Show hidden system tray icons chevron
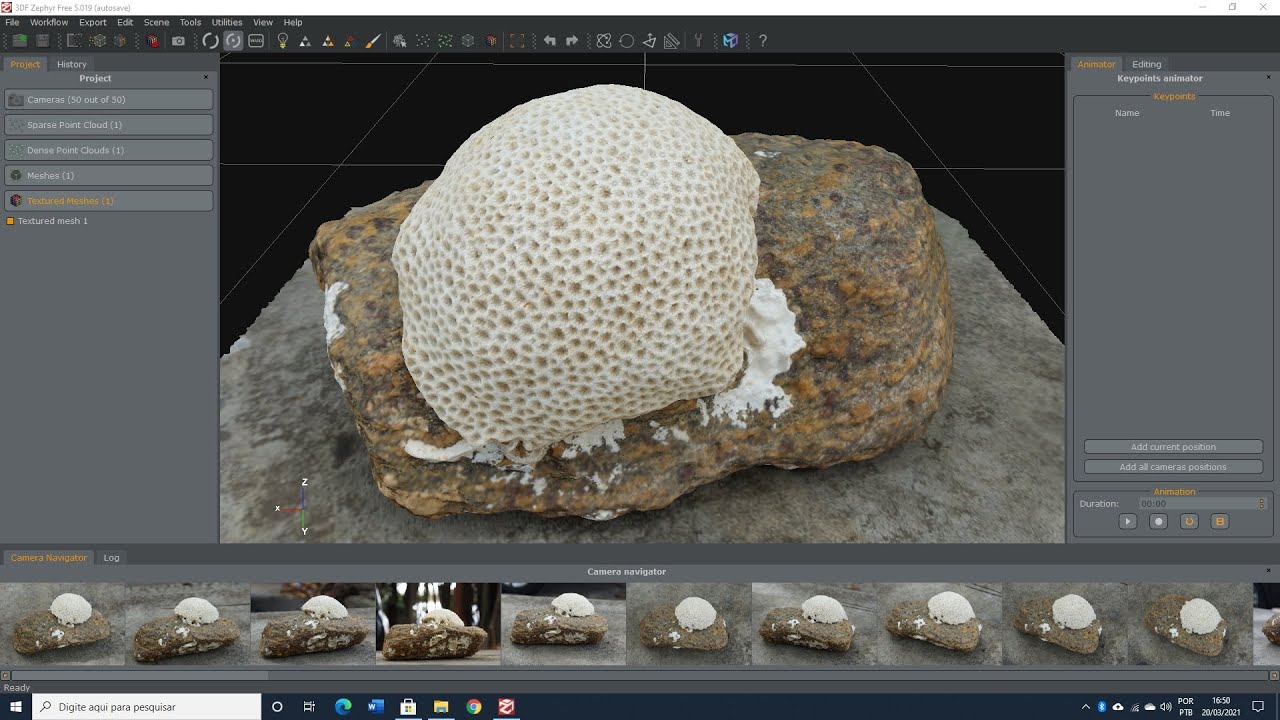This screenshot has height=720, width=1280. [x=1086, y=707]
